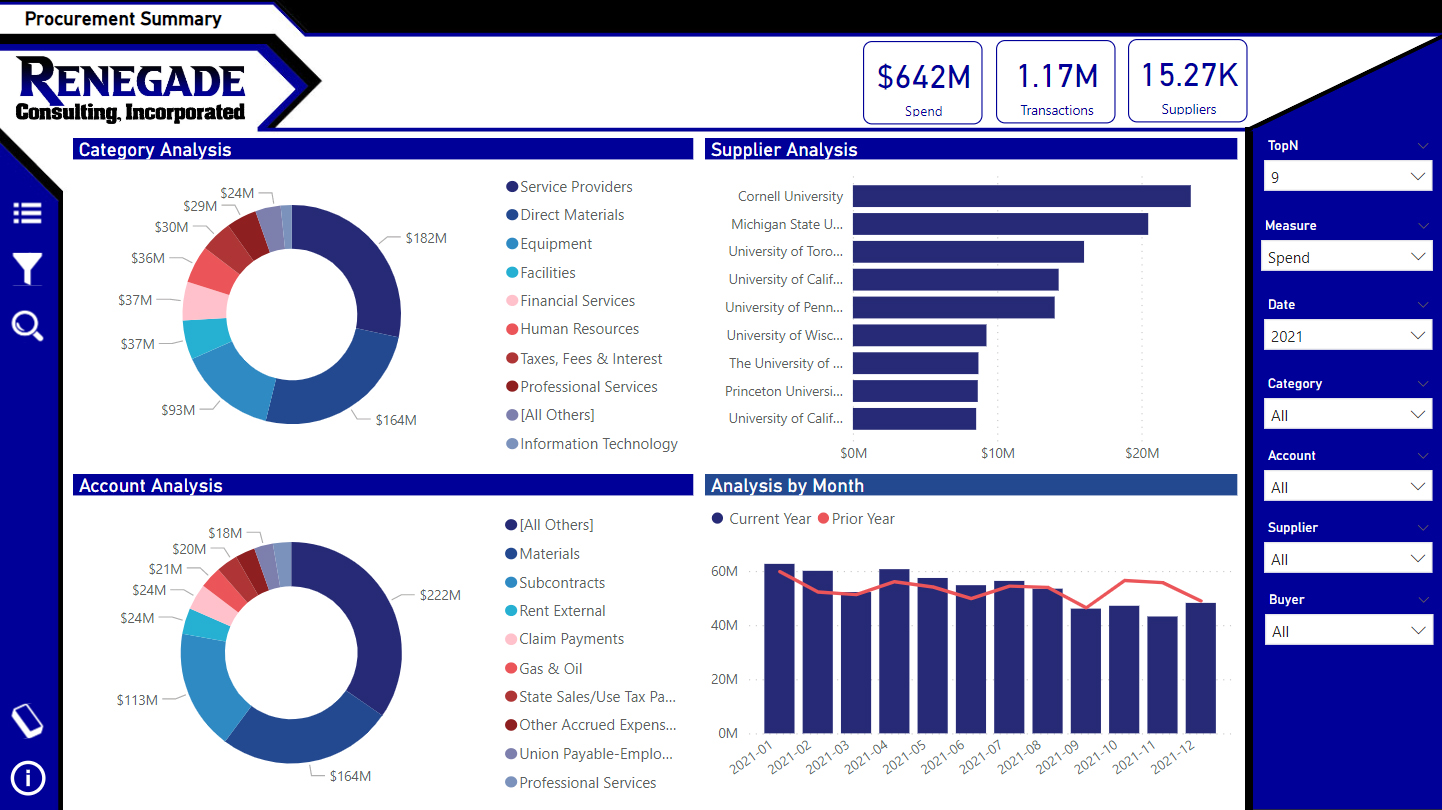Click the filter funnel icon

click(x=27, y=269)
